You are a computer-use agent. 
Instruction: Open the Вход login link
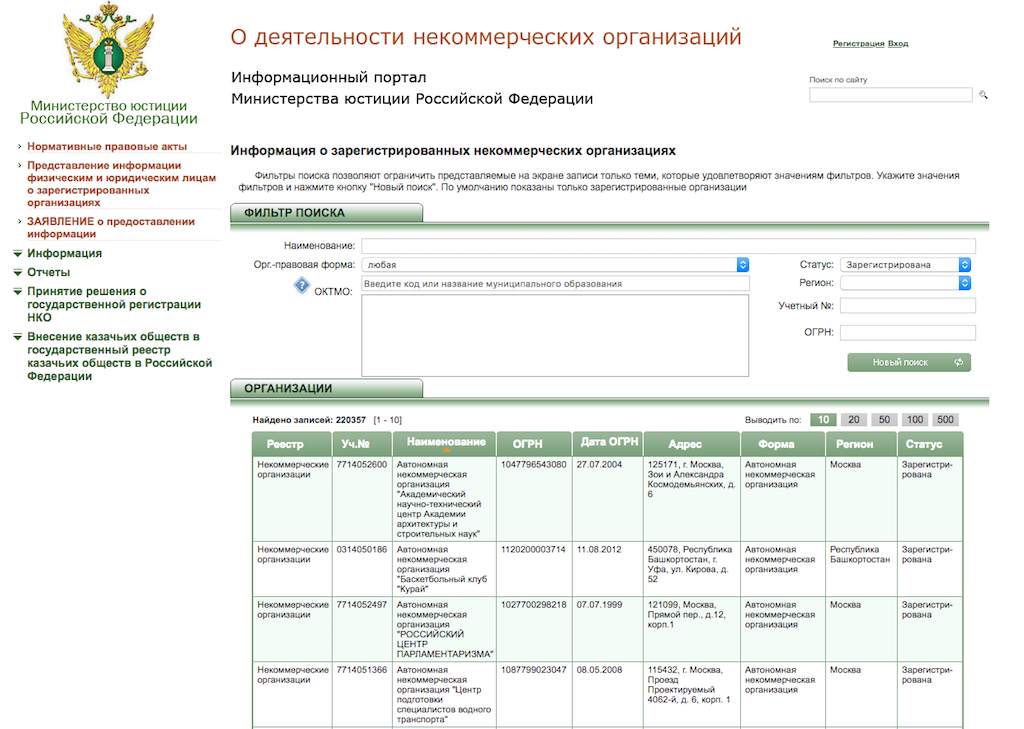click(898, 44)
